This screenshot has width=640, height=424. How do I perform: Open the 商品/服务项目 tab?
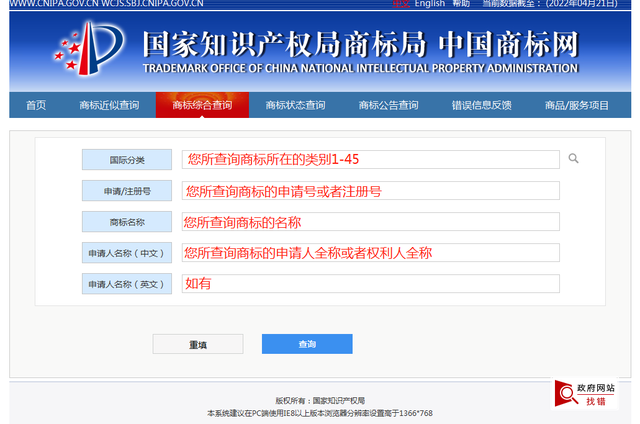coord(577,105)
